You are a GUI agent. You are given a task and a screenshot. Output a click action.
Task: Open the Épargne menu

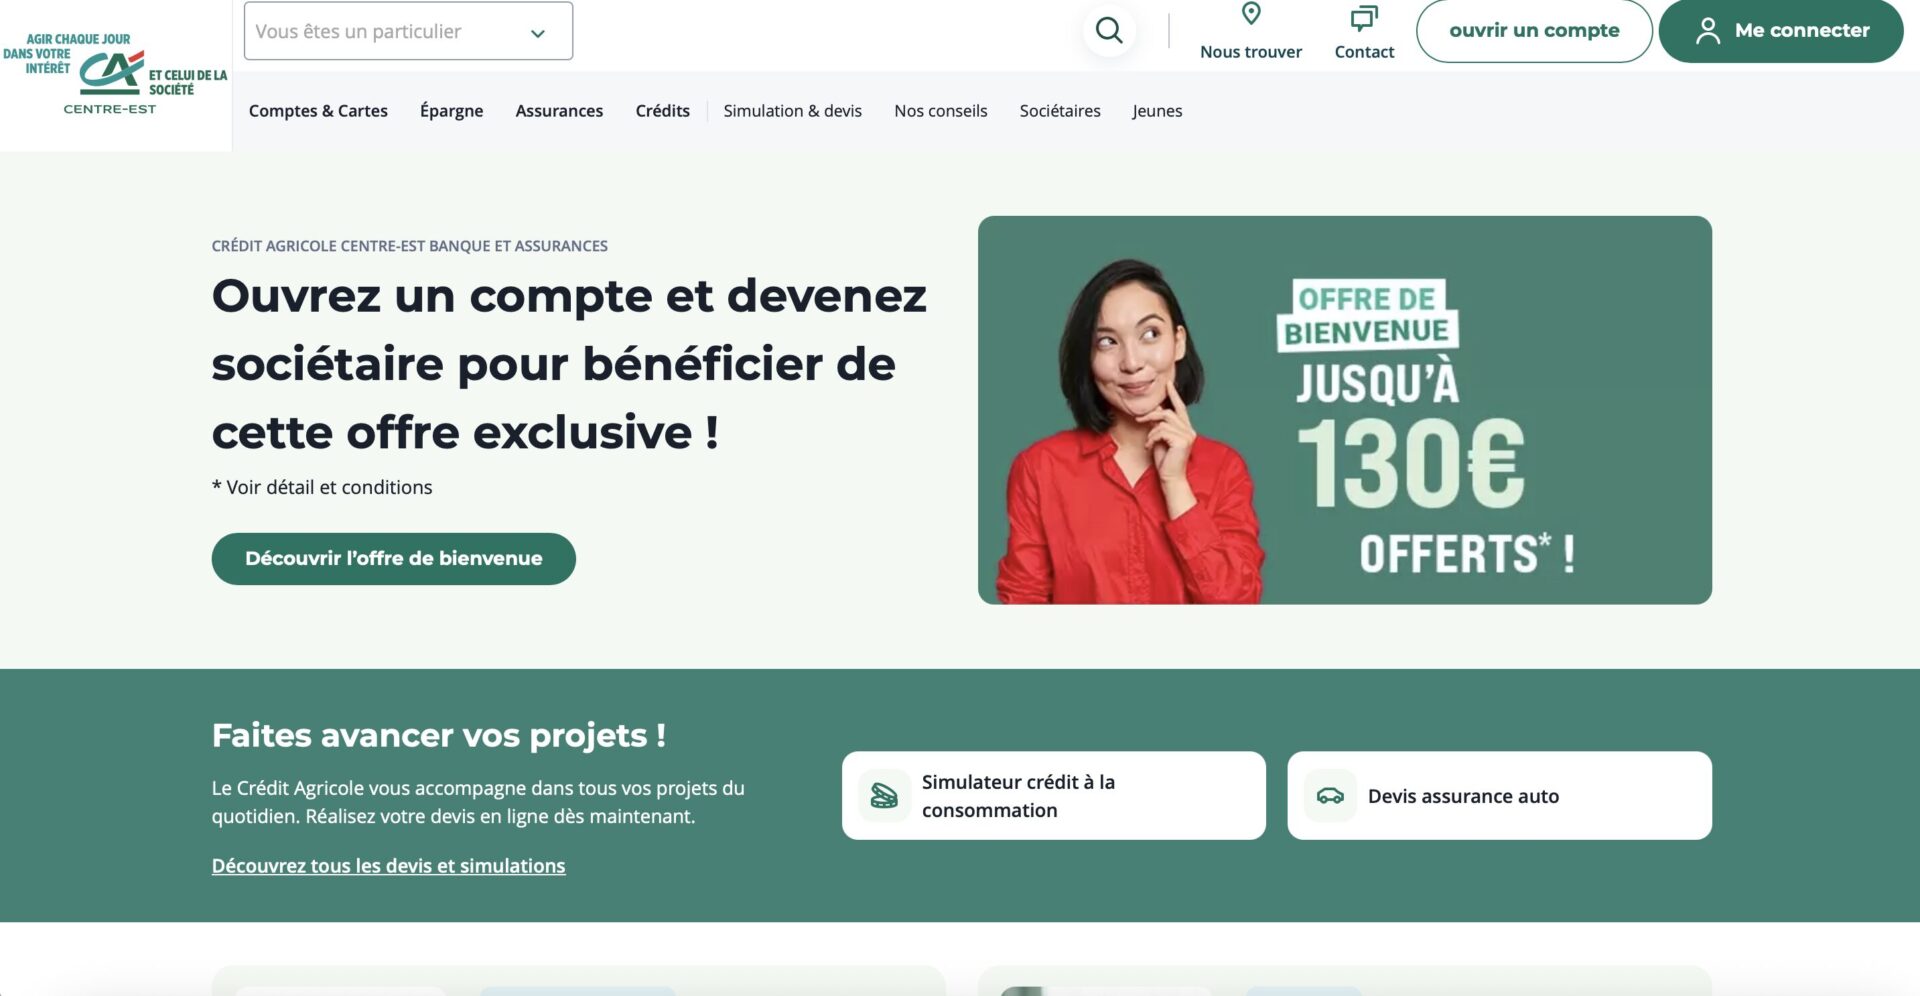coord(451,111)
